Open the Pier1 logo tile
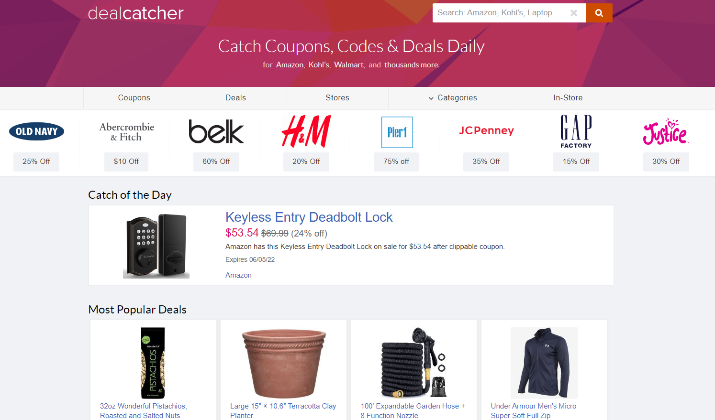 point(397,132)
